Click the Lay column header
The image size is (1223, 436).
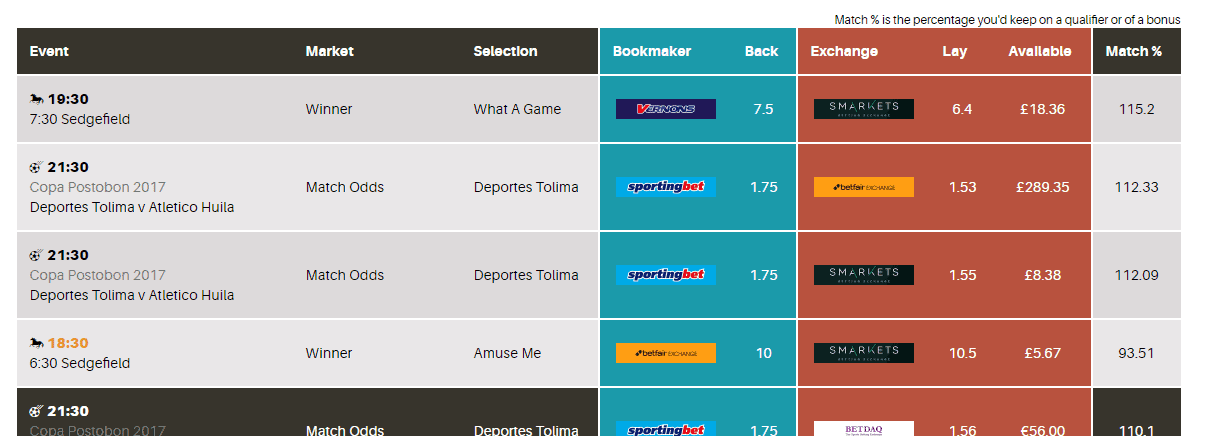tap(954, 51)
